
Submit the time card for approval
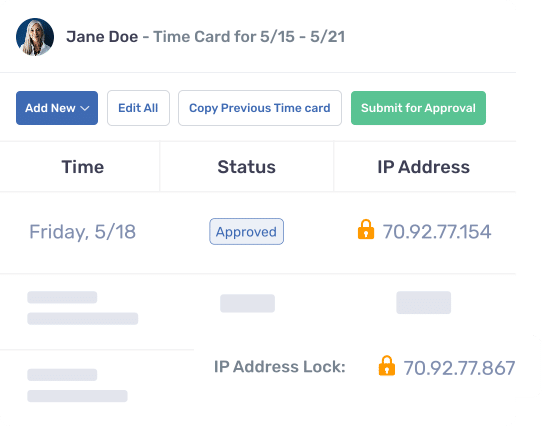418,108
